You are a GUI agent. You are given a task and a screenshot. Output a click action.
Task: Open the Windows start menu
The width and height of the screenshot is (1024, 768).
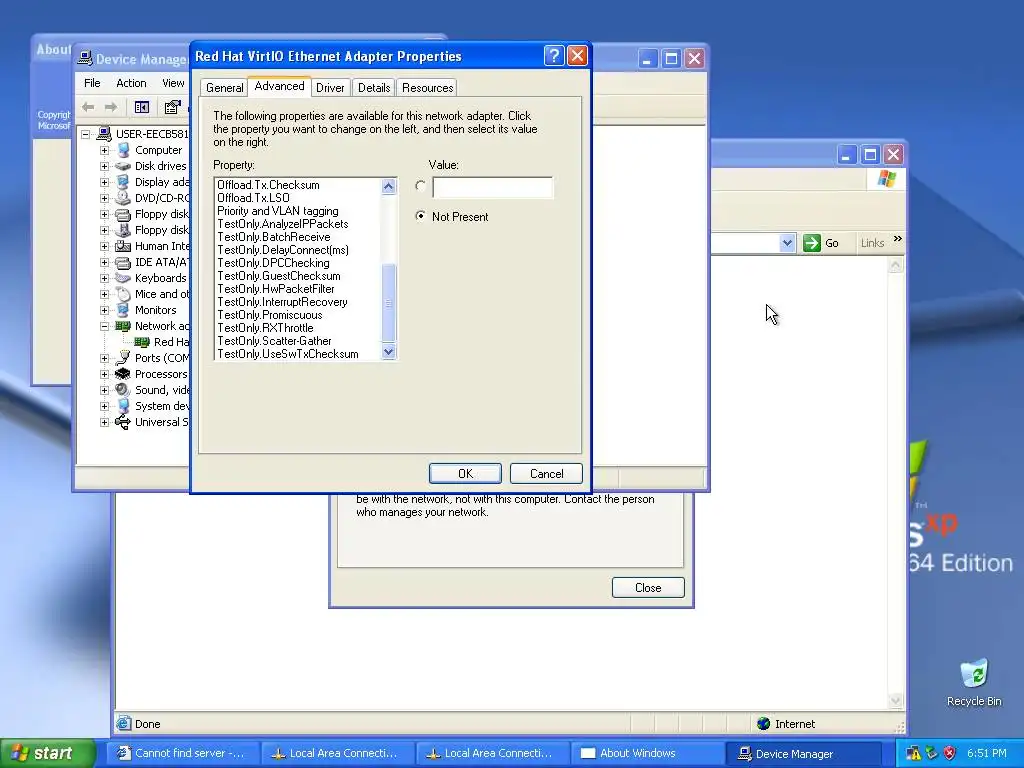[x=47, y=753]
